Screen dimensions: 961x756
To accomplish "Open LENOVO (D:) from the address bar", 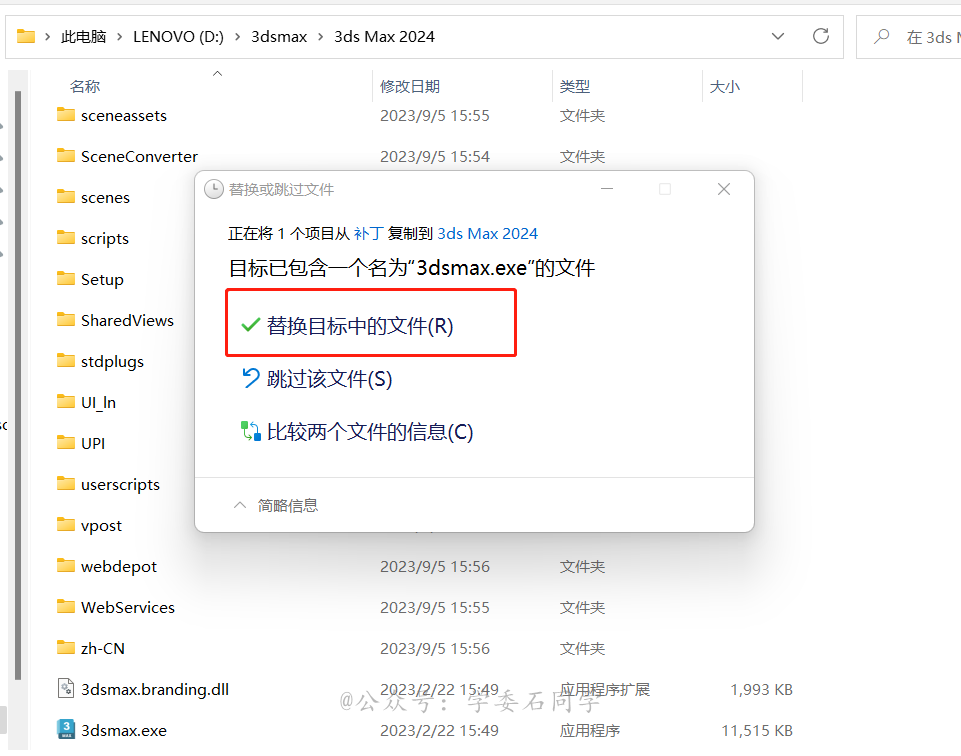I will click(x=178, y=36).
